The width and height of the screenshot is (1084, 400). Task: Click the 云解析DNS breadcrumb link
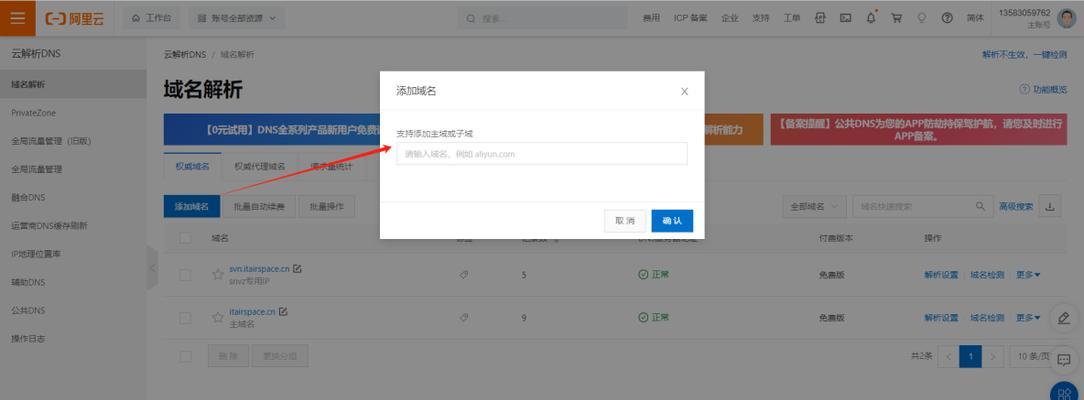(185, 55)
